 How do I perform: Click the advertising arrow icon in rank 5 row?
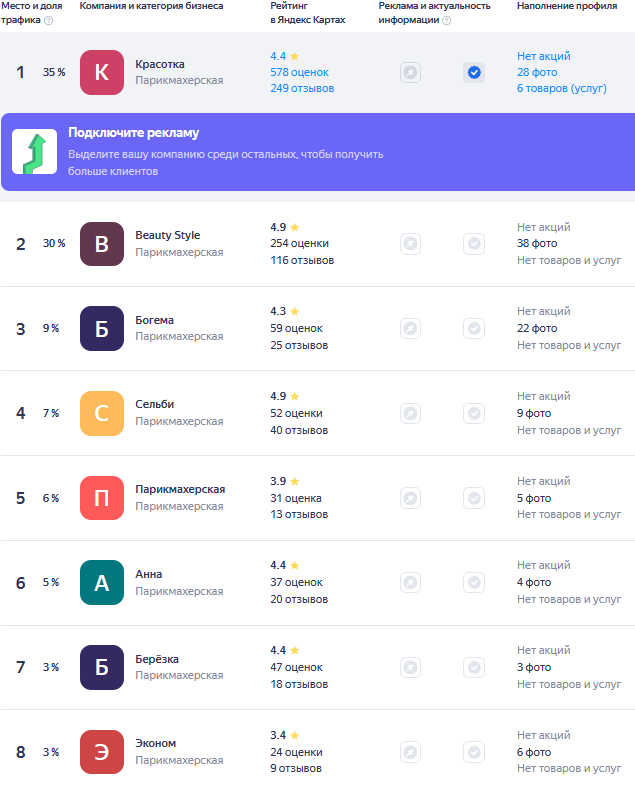click(x=410, y=498)
